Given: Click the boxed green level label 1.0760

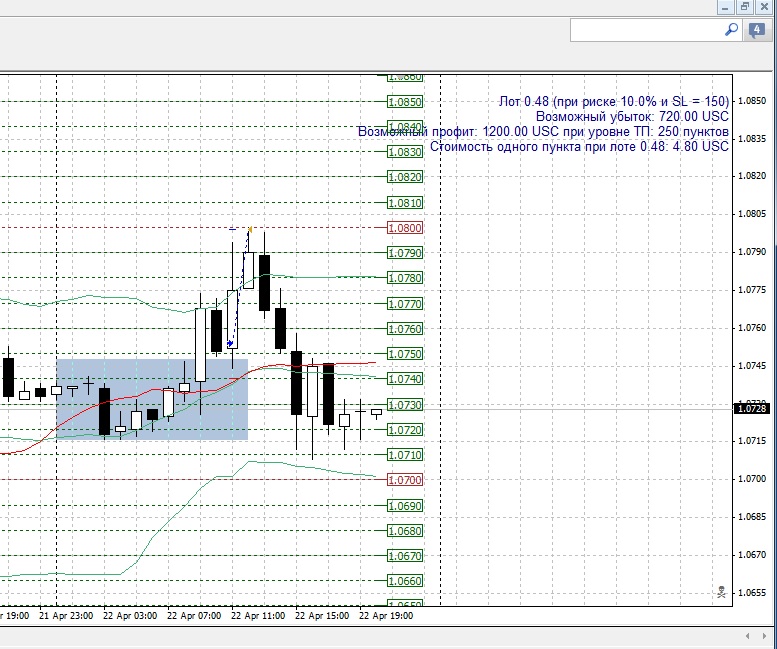Looking at the screenshot, I should pyautogui.click(x=405, y=328).
